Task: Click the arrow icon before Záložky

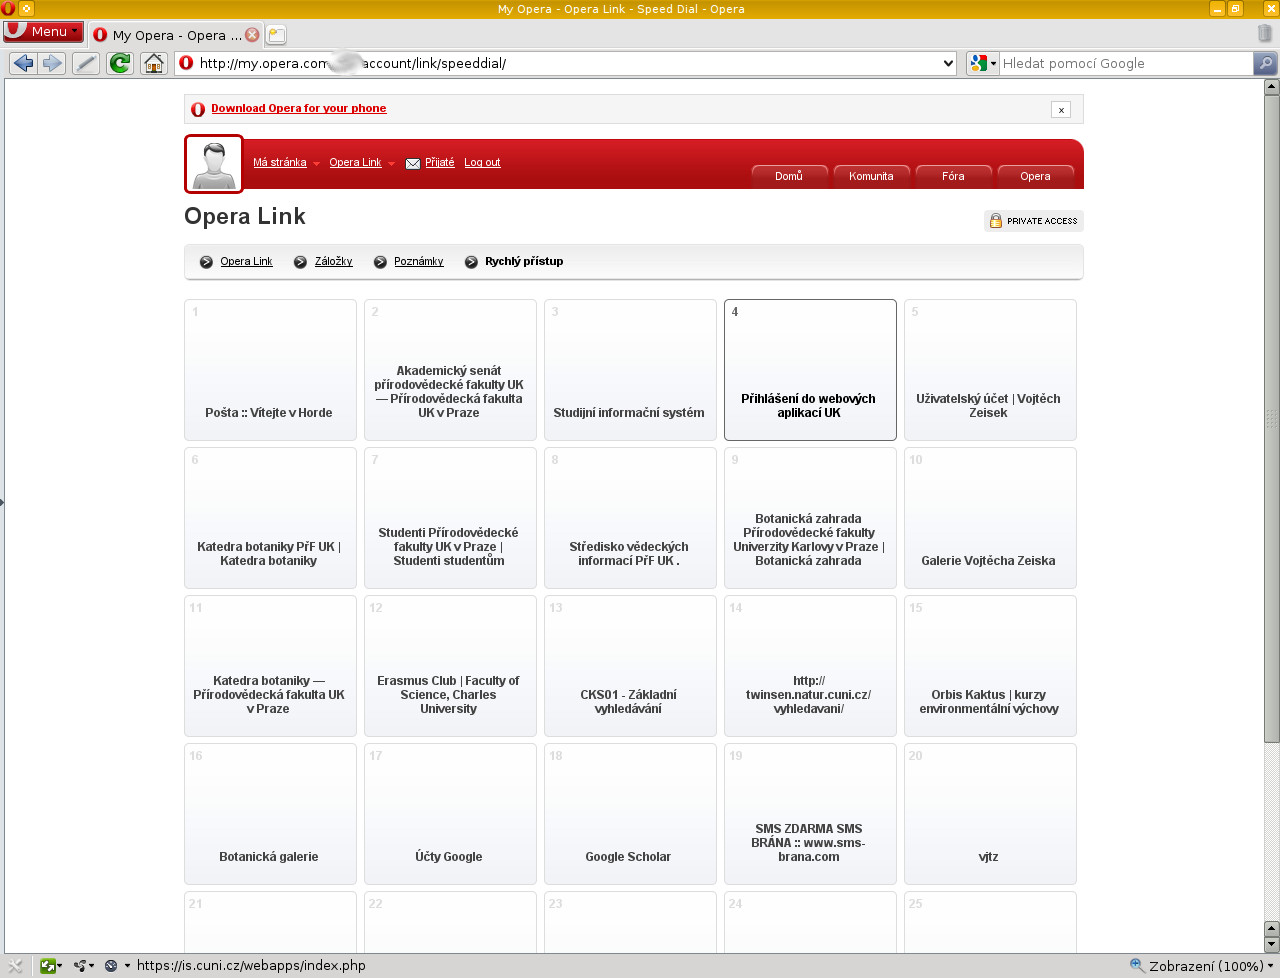Action: [x=300, y=262]
